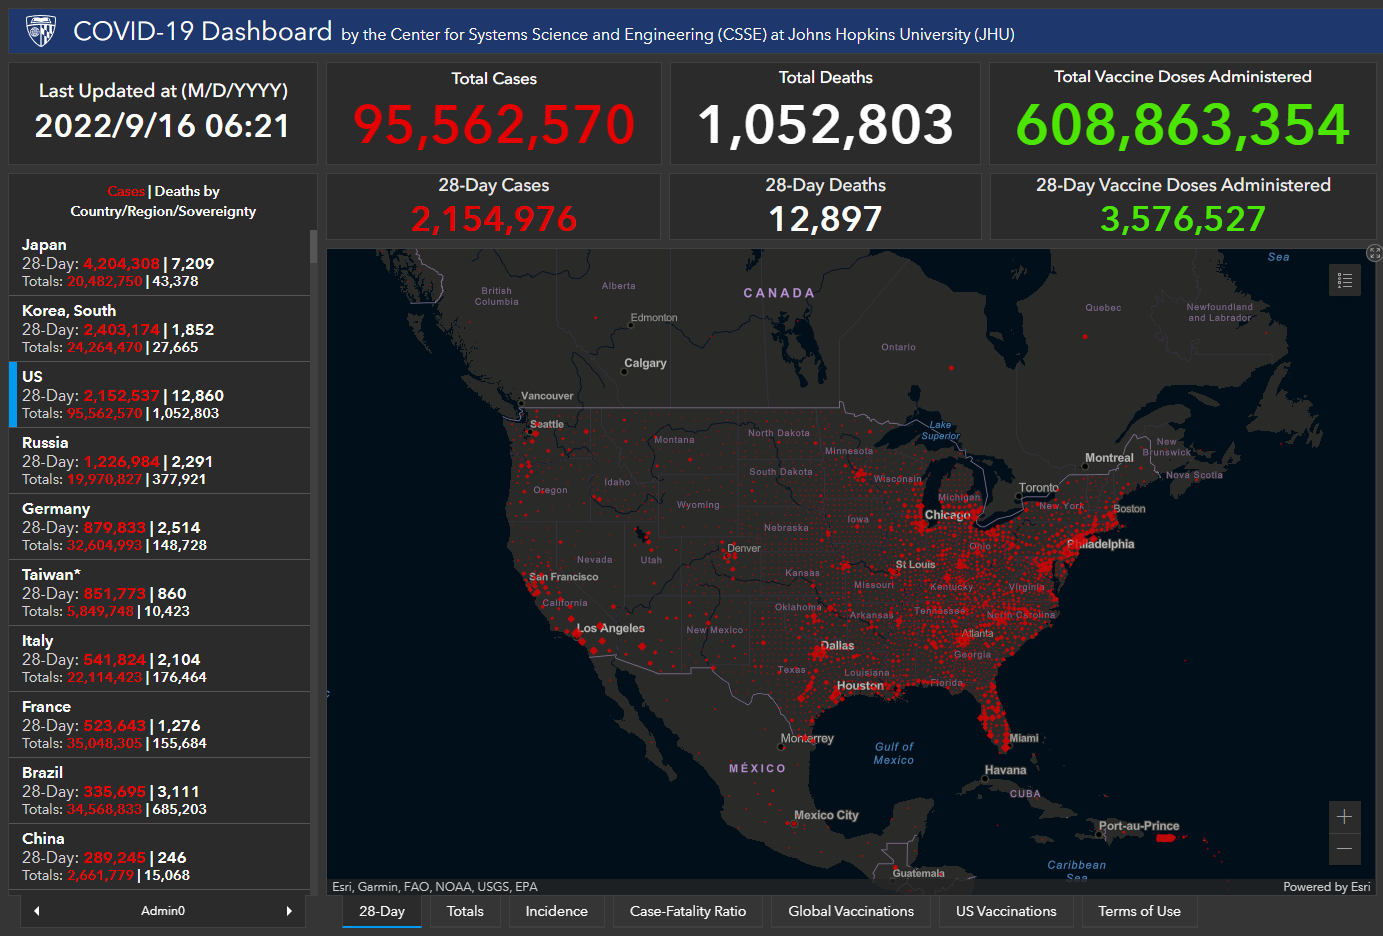Click the Chicago label on the map
Viewport: 1383px width, 936px height.
click(947, 515)
